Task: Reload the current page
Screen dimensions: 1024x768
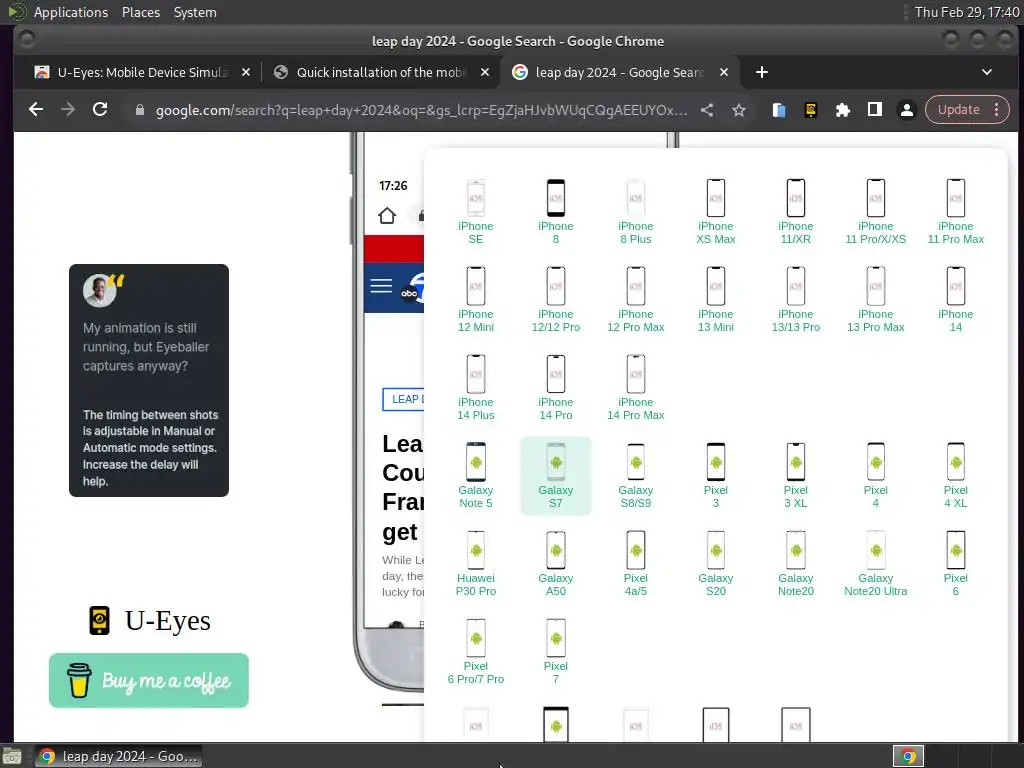Action: pos(99,110)
